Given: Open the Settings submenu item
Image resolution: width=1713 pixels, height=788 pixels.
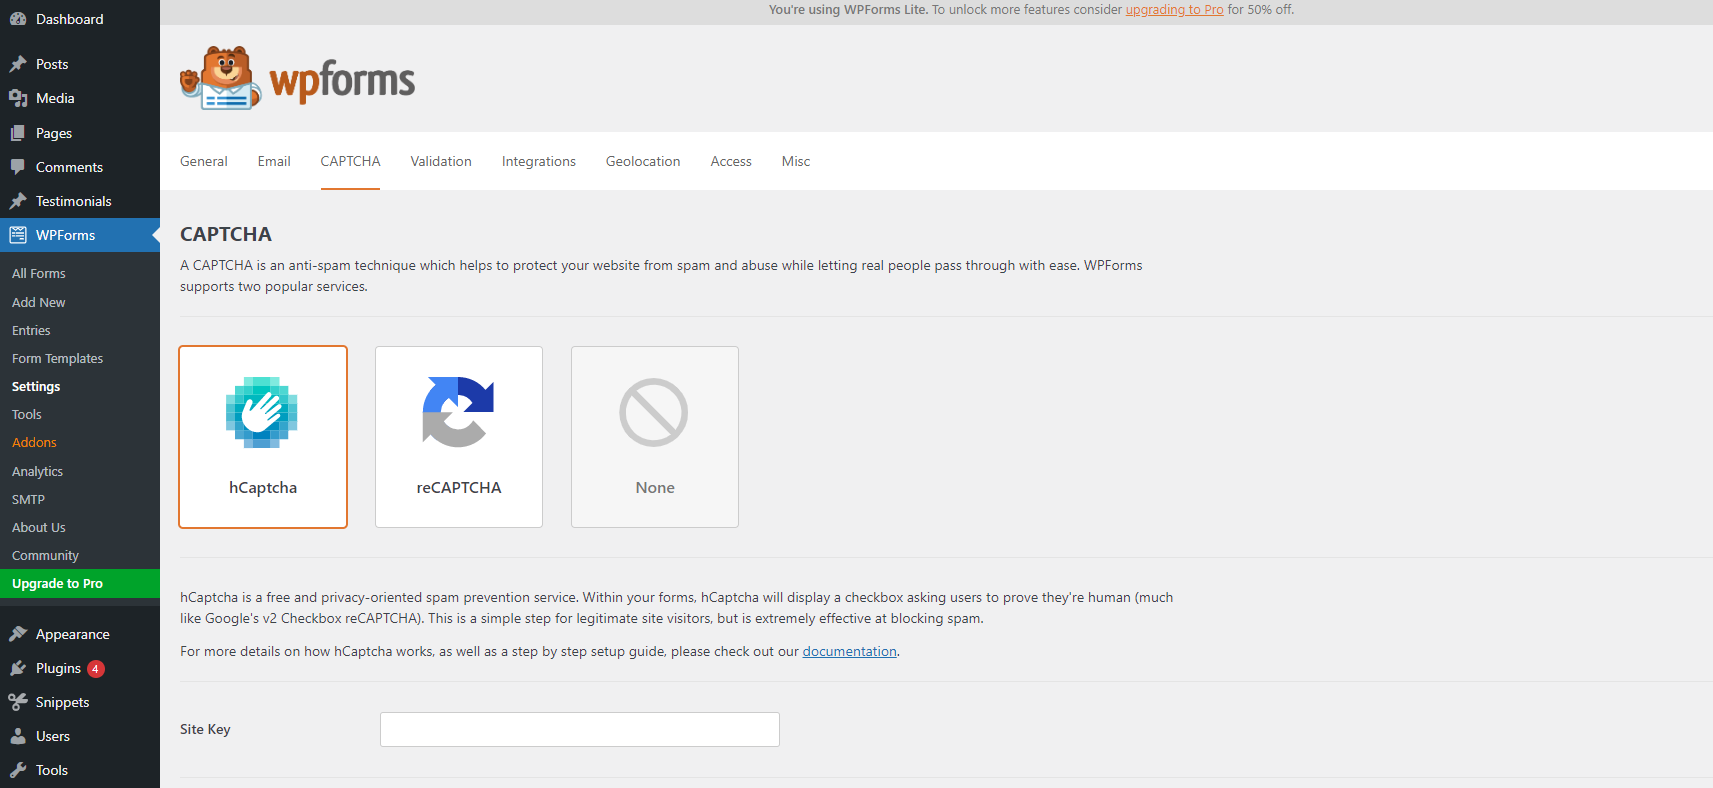Looking at the screenshot, I should pyautogui.click(x=36, y=386).
